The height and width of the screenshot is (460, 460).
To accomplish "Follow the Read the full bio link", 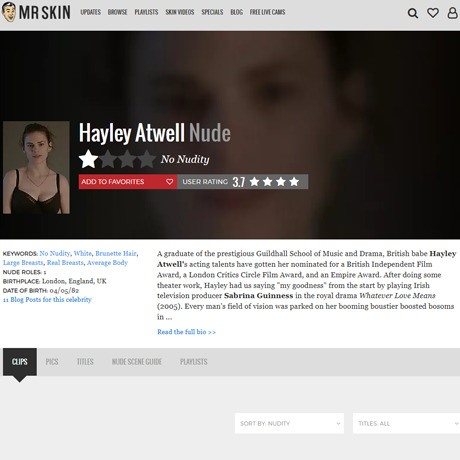I will pos(186,332).
